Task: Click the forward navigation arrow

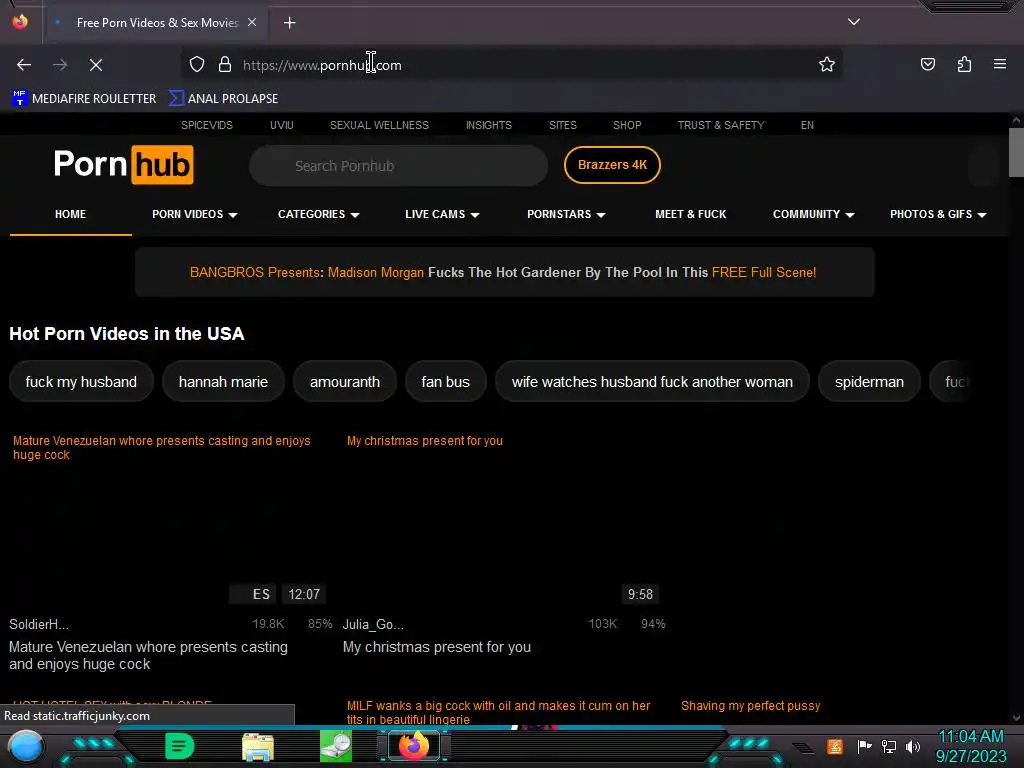Action: click(60, 65)
